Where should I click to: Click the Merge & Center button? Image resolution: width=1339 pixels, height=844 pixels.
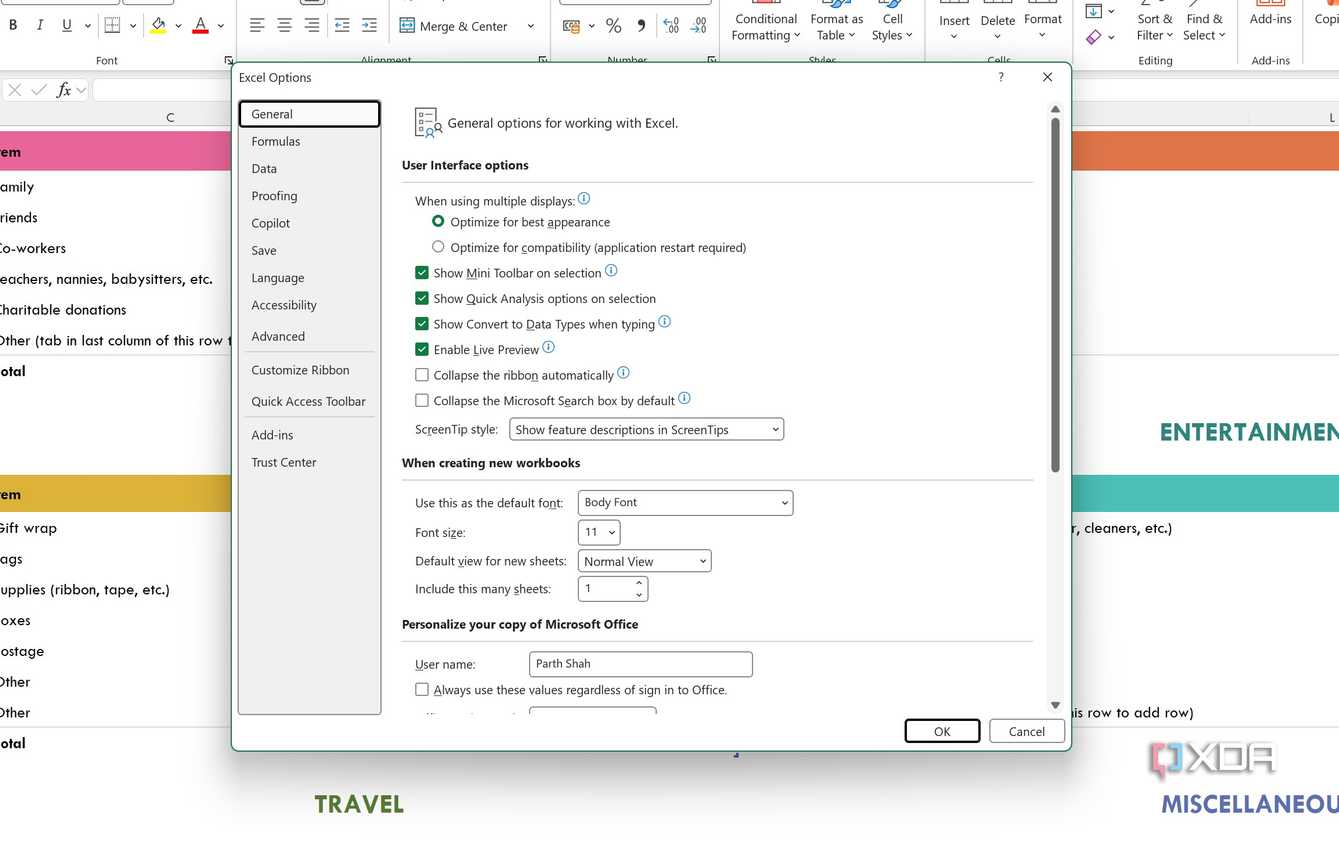455,26
